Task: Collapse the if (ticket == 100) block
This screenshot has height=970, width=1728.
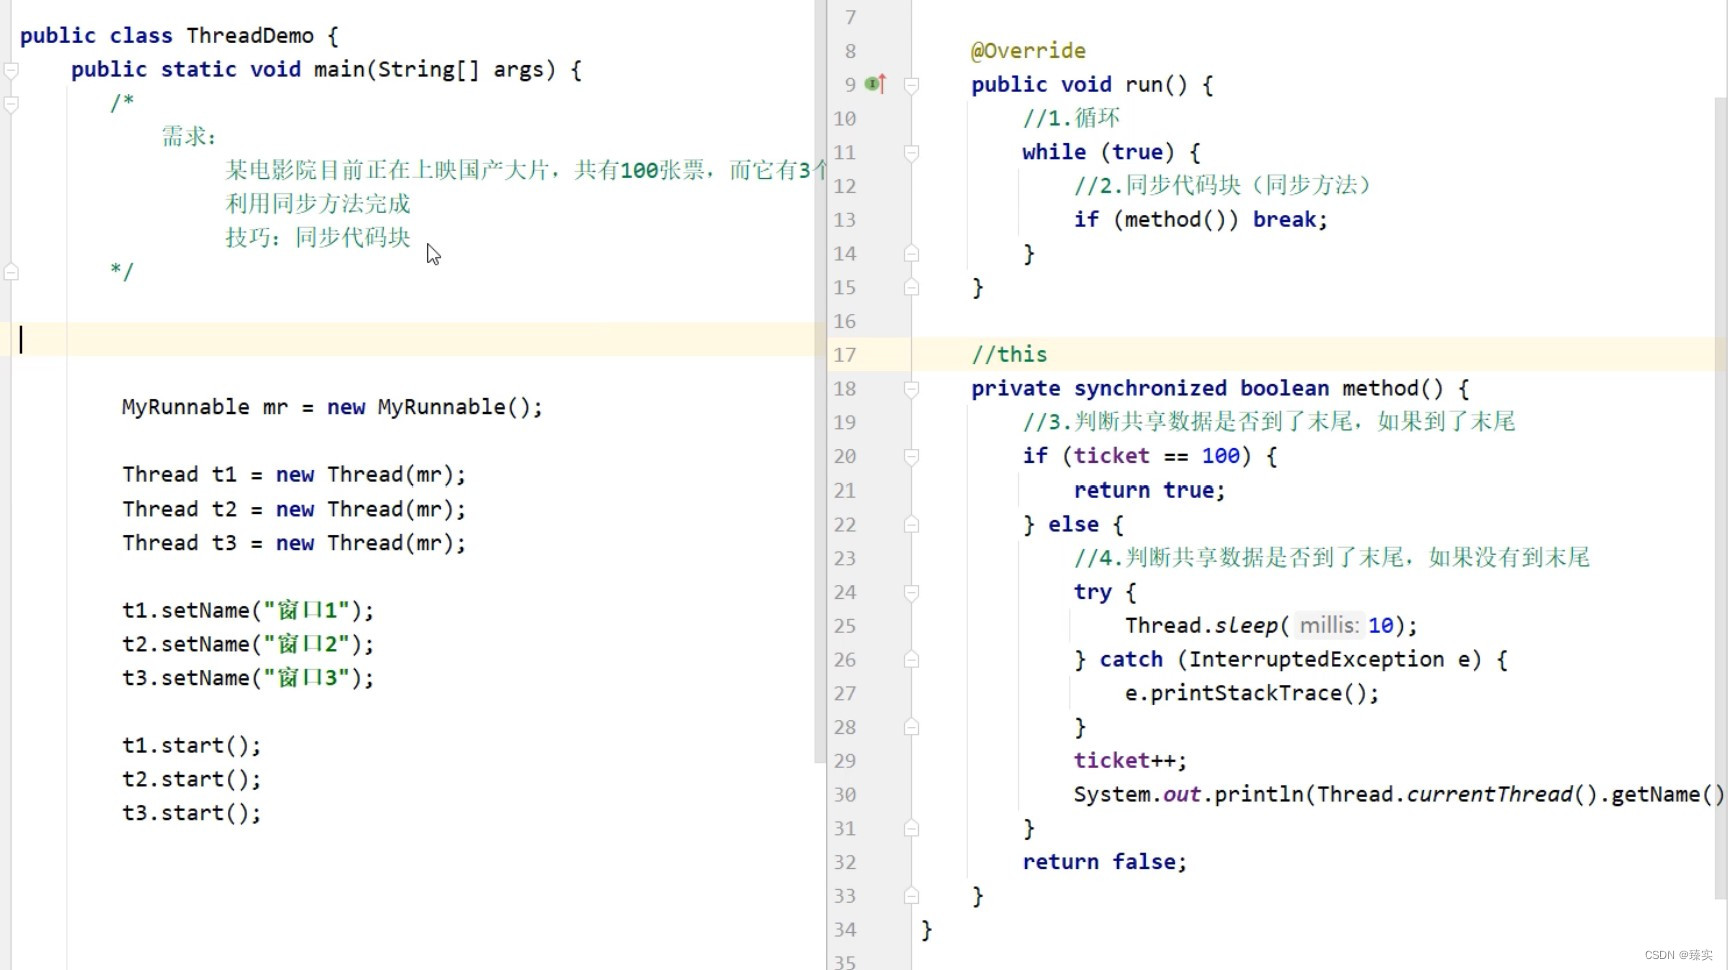Action: (x=912, y=457)
